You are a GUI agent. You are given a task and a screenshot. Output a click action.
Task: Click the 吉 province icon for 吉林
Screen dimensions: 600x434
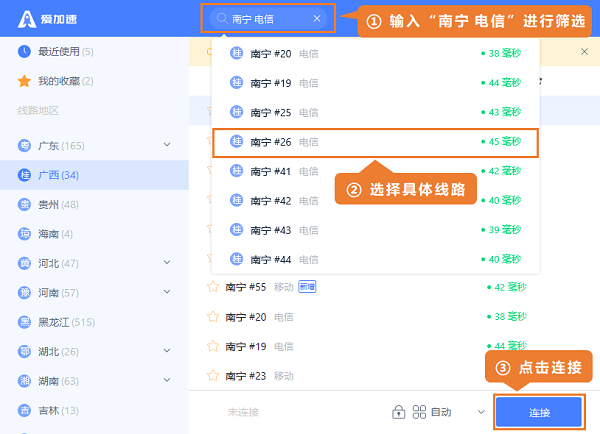click(x=24, y=410)
